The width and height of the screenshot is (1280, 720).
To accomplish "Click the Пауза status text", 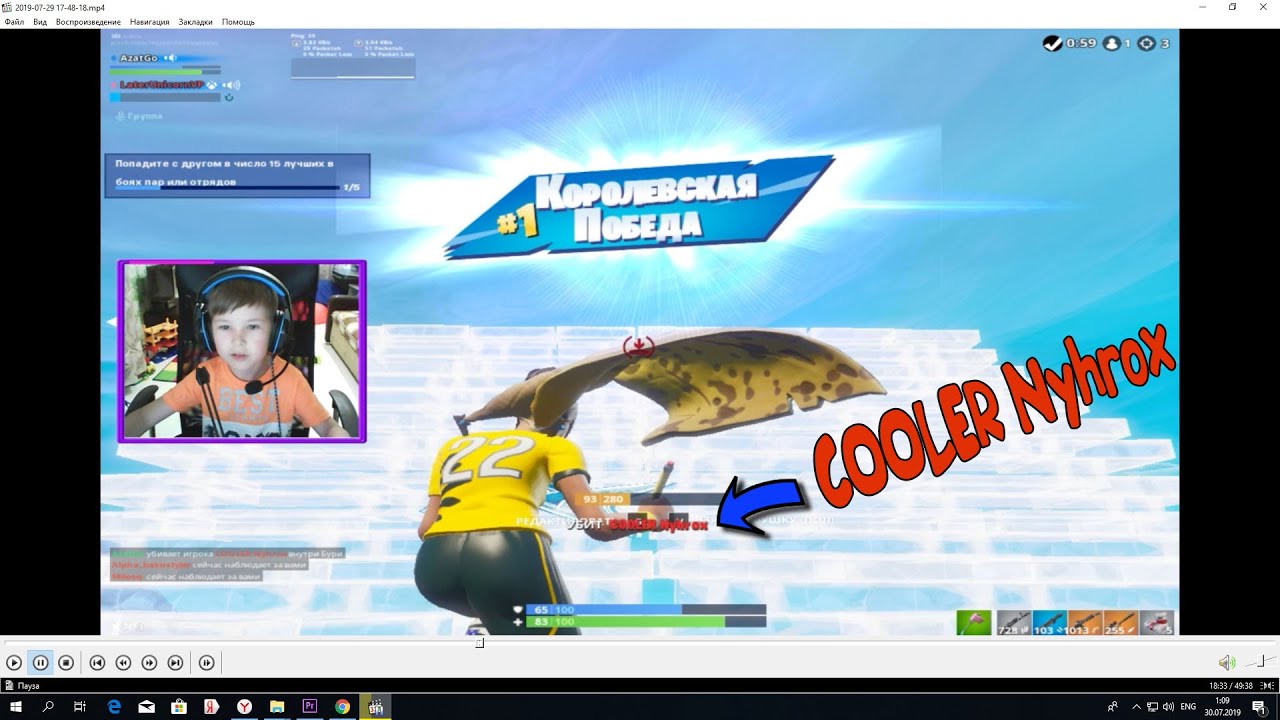I will [x=29, y=686].
